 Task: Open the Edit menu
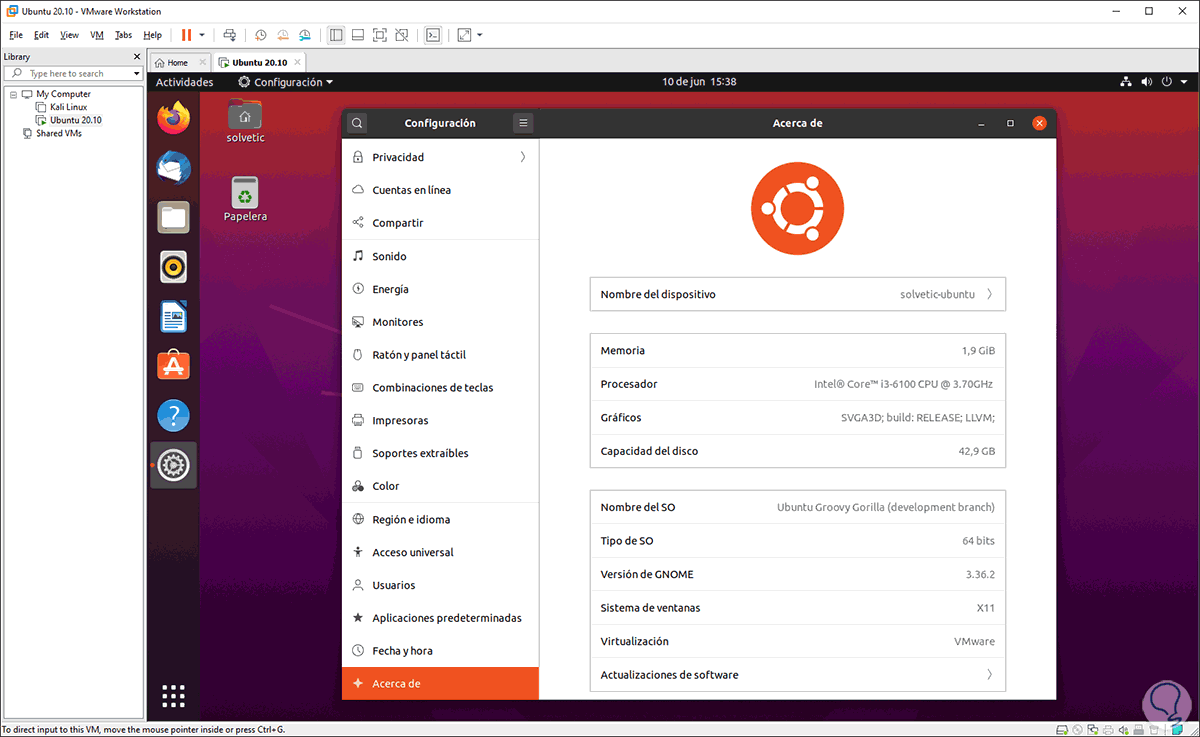(x=41, y=35)
